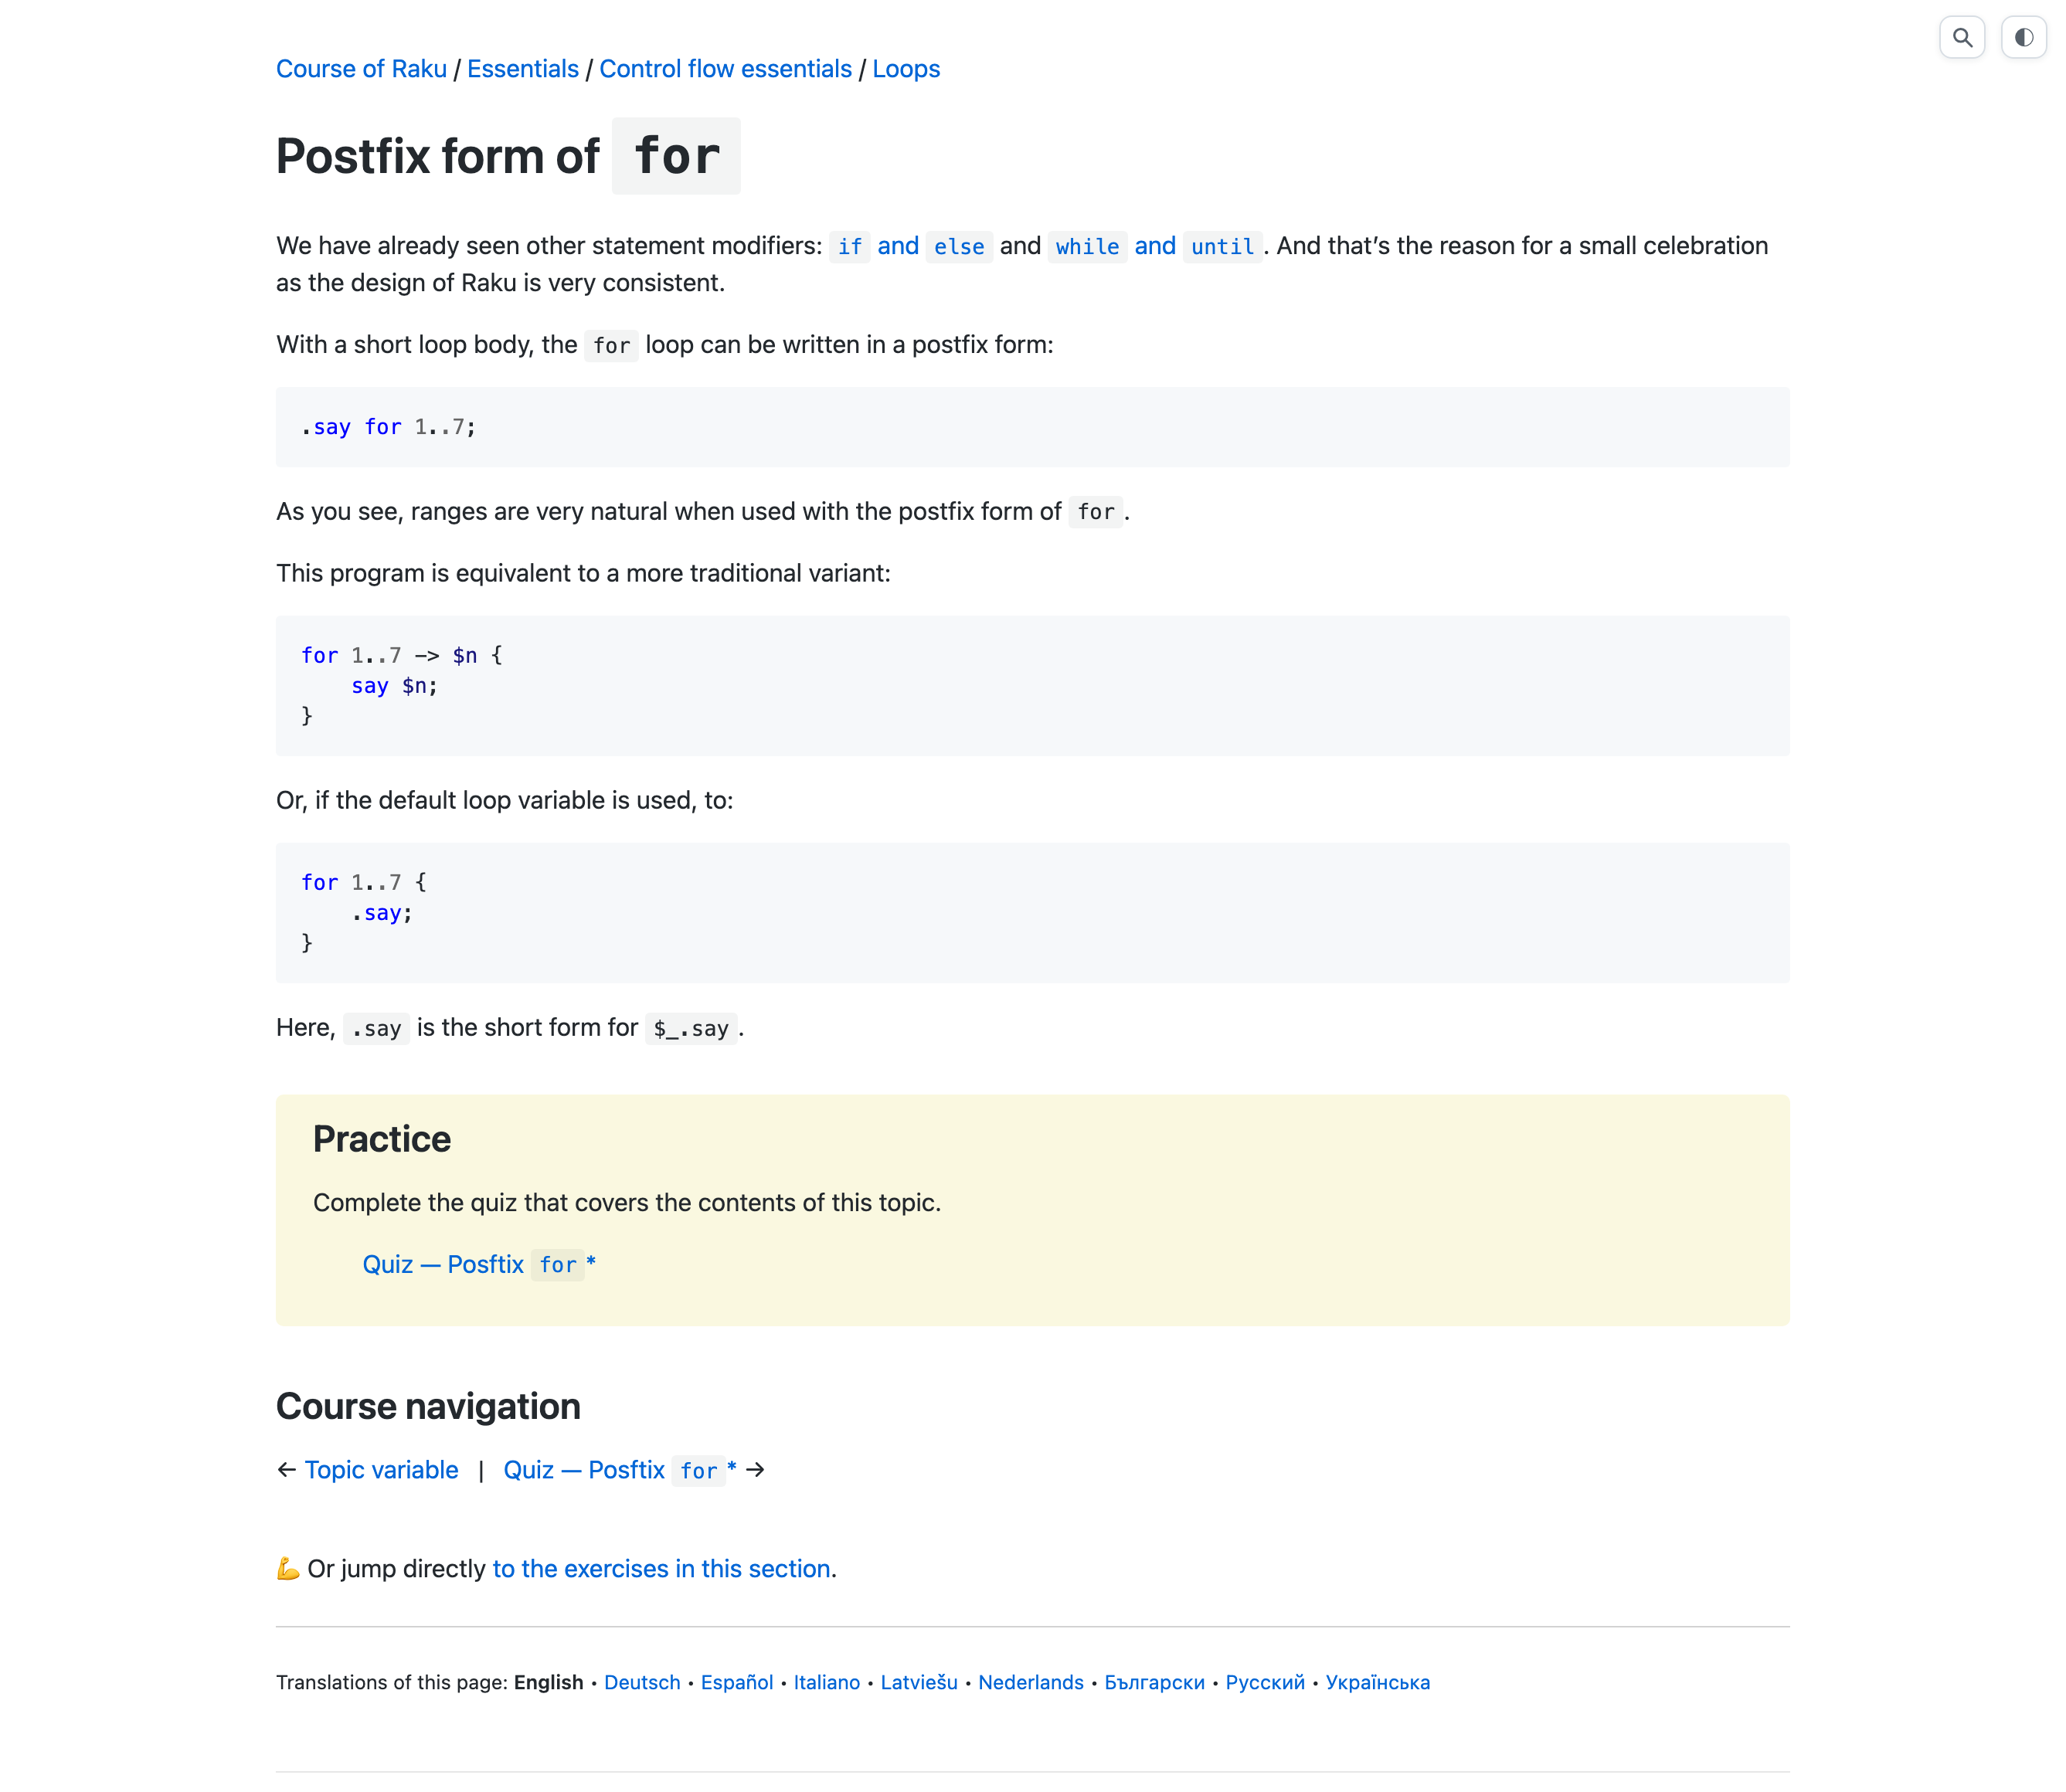The width and height of the screenshot is (2066, 1792).
Task: Go to the Essentials breadcrumb link
Action: pos(523,69)
